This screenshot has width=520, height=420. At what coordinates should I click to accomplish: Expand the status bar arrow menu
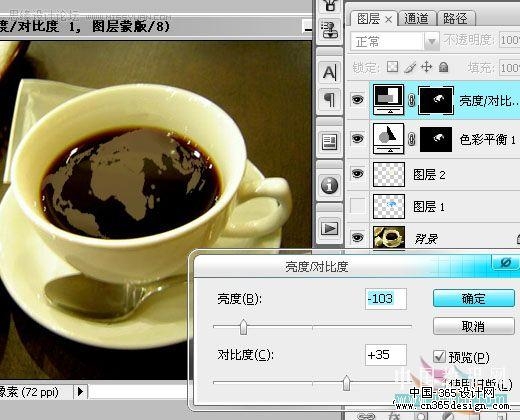click(80, 391)
